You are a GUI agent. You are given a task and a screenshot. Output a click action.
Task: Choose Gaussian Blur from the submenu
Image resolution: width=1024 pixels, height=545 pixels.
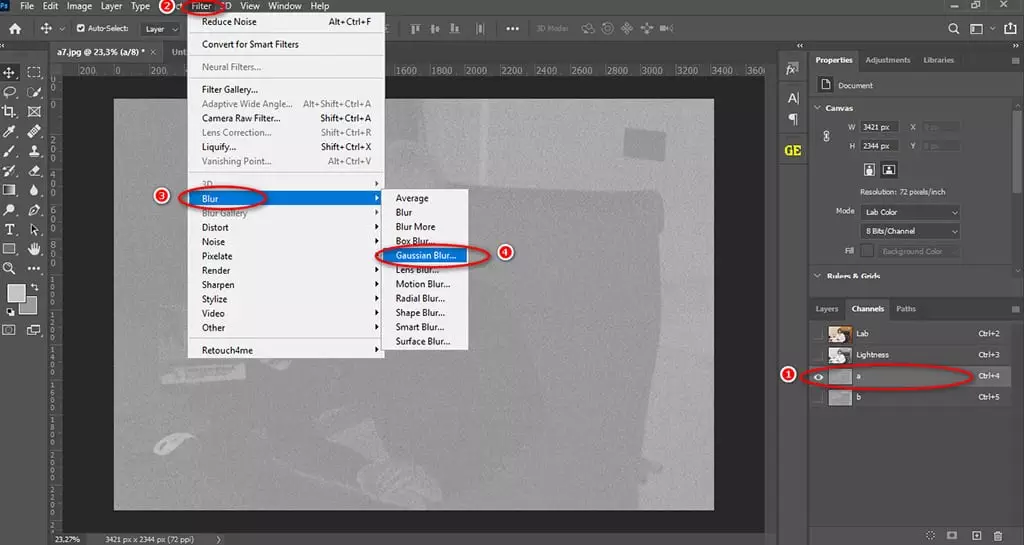click(425, 255)
